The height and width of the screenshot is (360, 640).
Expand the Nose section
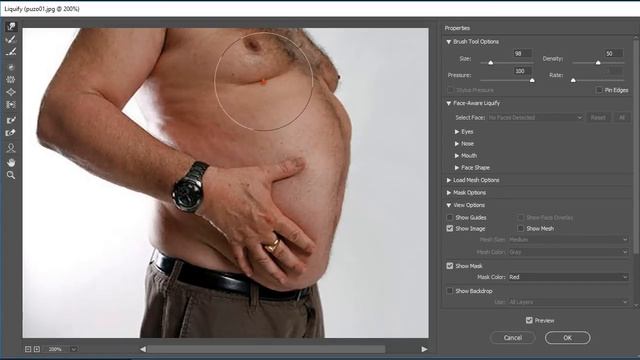(457, 144)
